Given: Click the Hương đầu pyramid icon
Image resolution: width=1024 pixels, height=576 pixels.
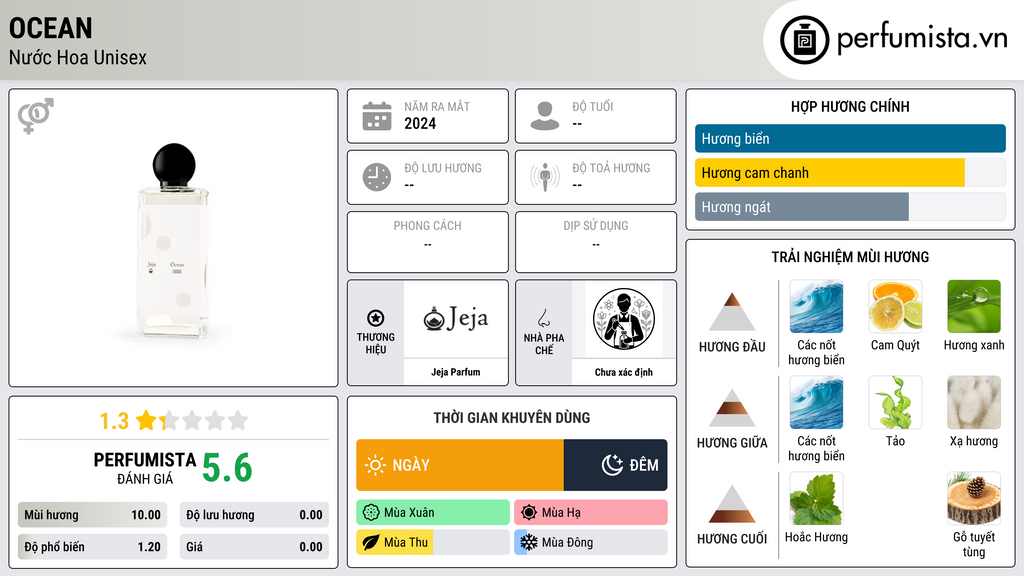Looking at the screenshot, I should (732, 312).
